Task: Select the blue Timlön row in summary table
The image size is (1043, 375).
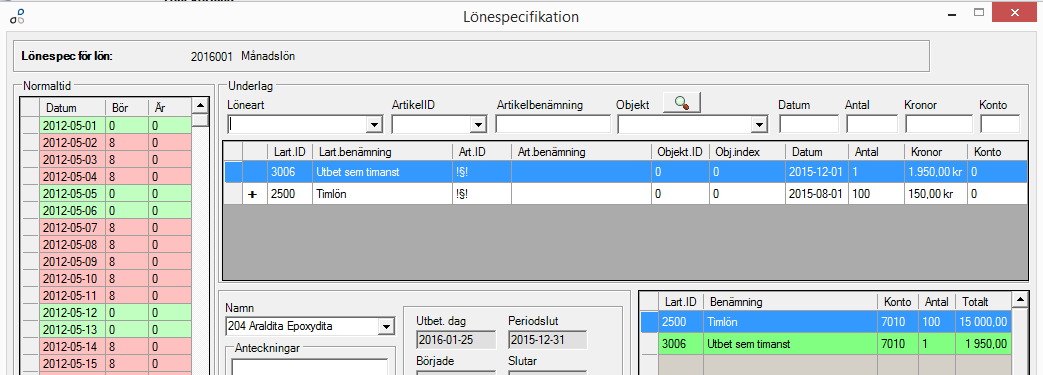Action: tap(825, 322)
